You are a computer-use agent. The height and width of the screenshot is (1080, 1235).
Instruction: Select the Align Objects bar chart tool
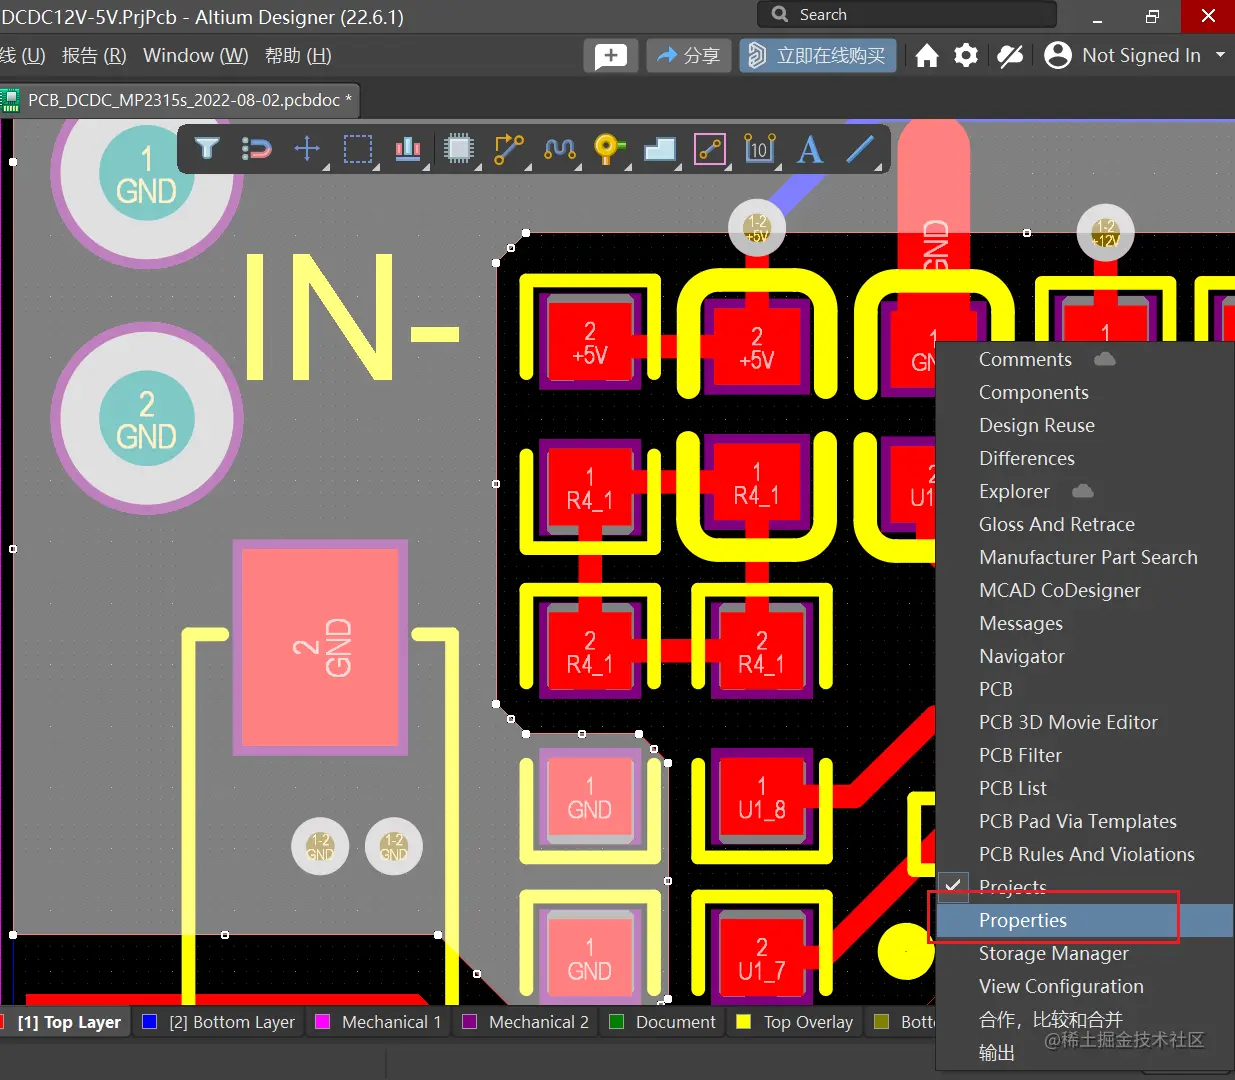point(408,149)
